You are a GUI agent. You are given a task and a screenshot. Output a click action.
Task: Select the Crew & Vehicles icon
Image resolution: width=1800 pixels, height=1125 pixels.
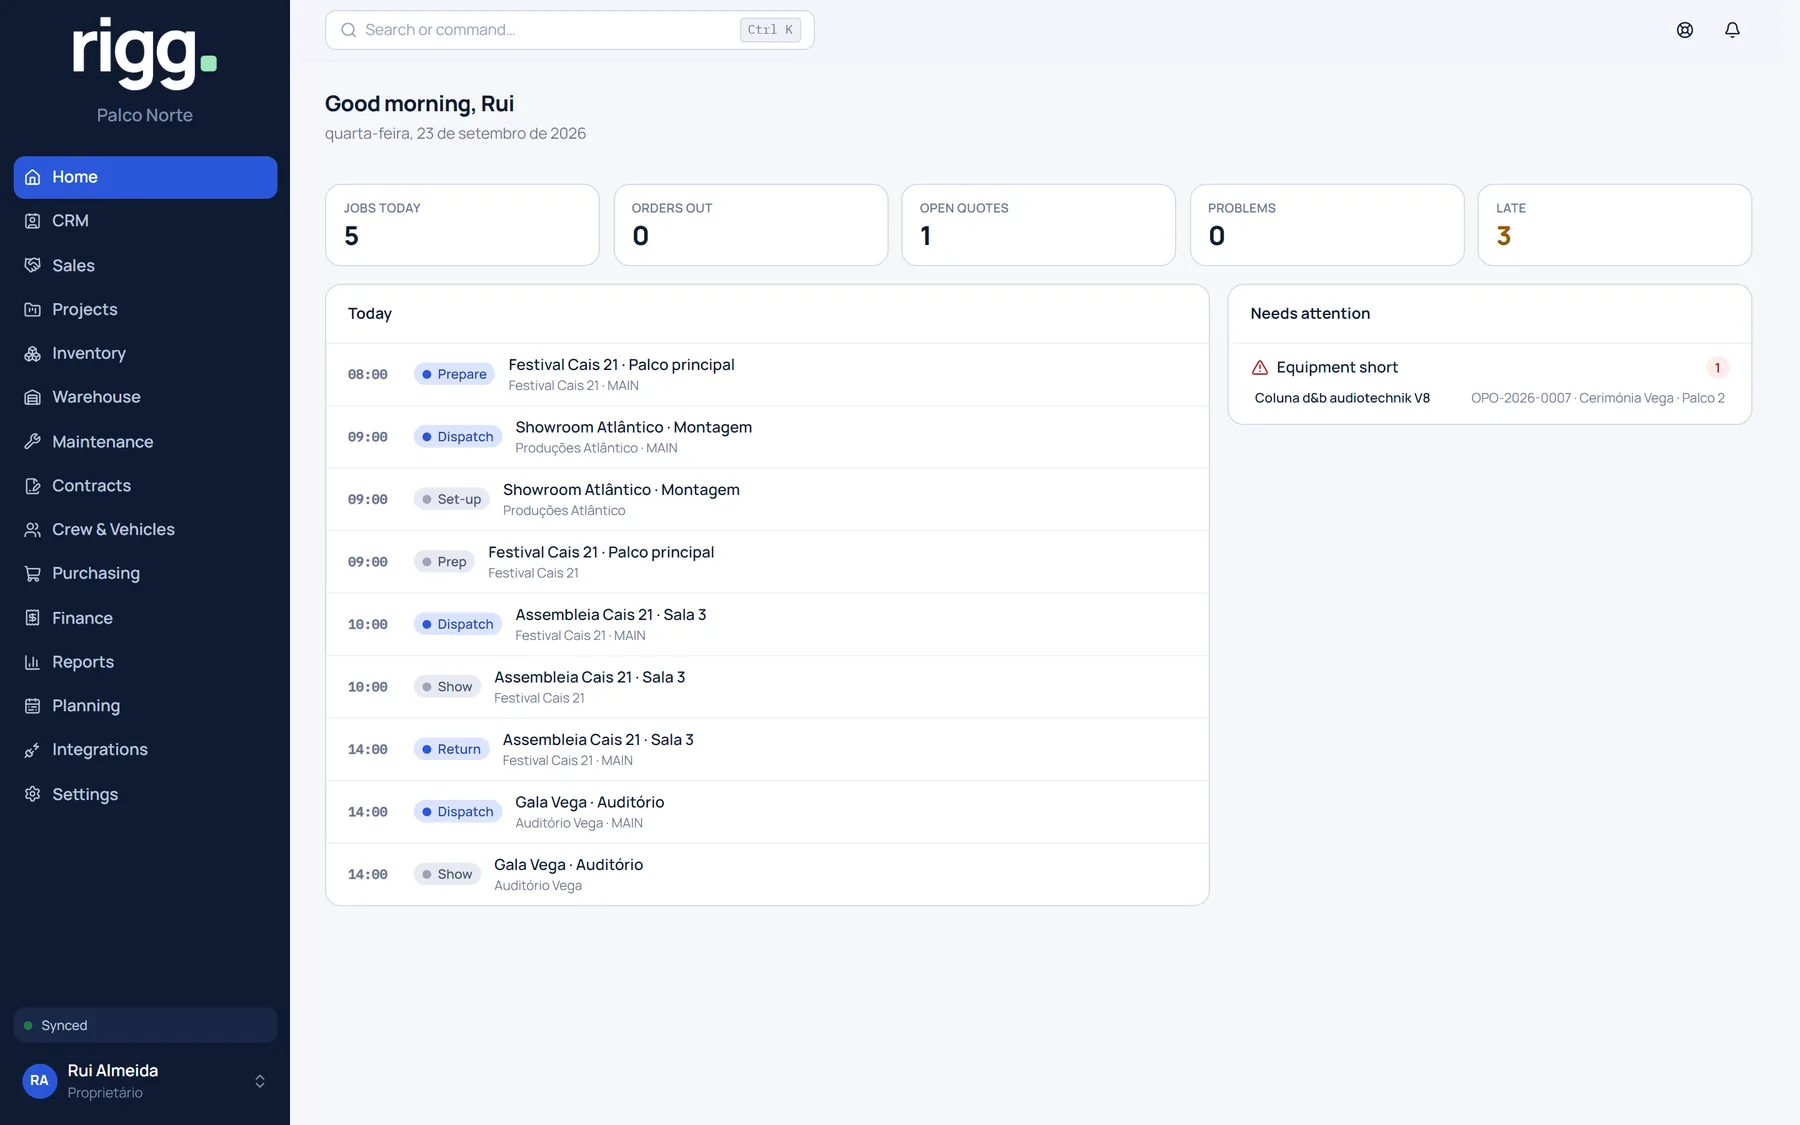[x=33, y=530]
